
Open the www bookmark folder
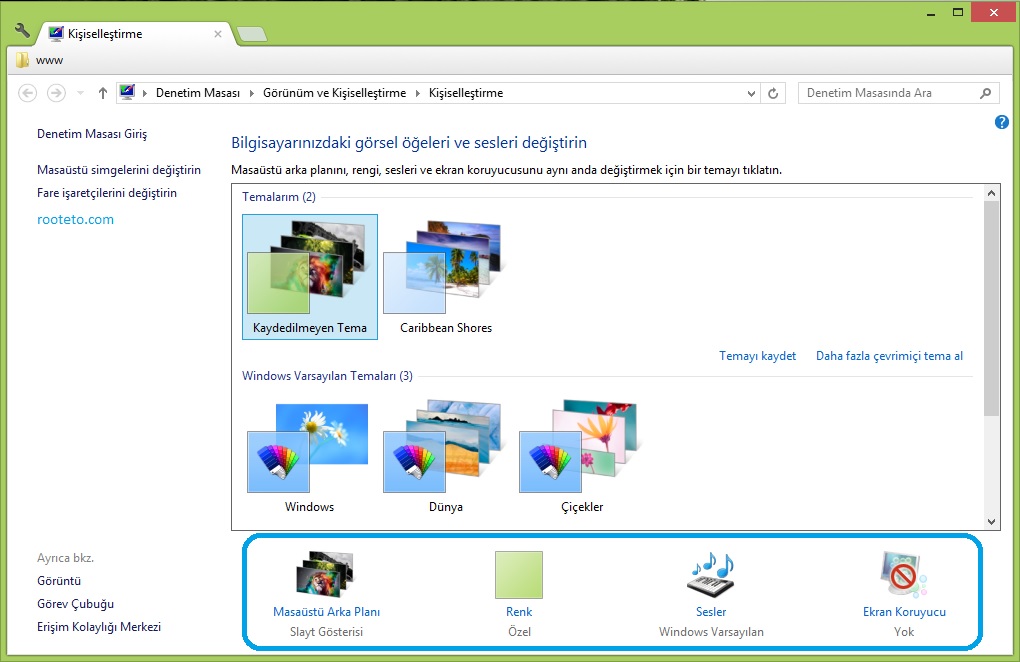coord(40,60)
